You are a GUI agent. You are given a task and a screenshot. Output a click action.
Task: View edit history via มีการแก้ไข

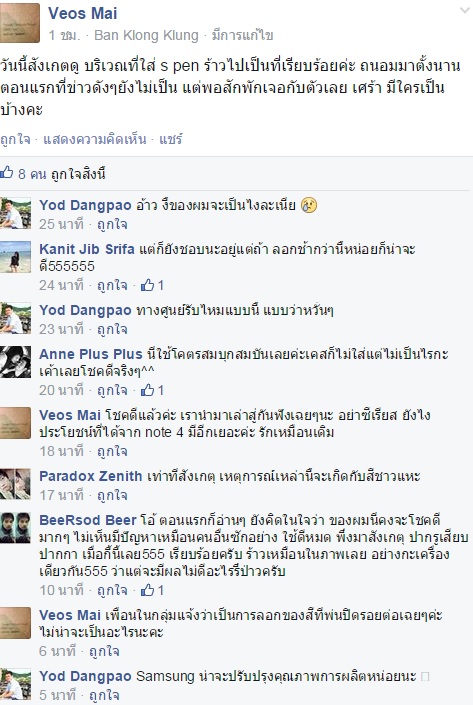point(242,36)
